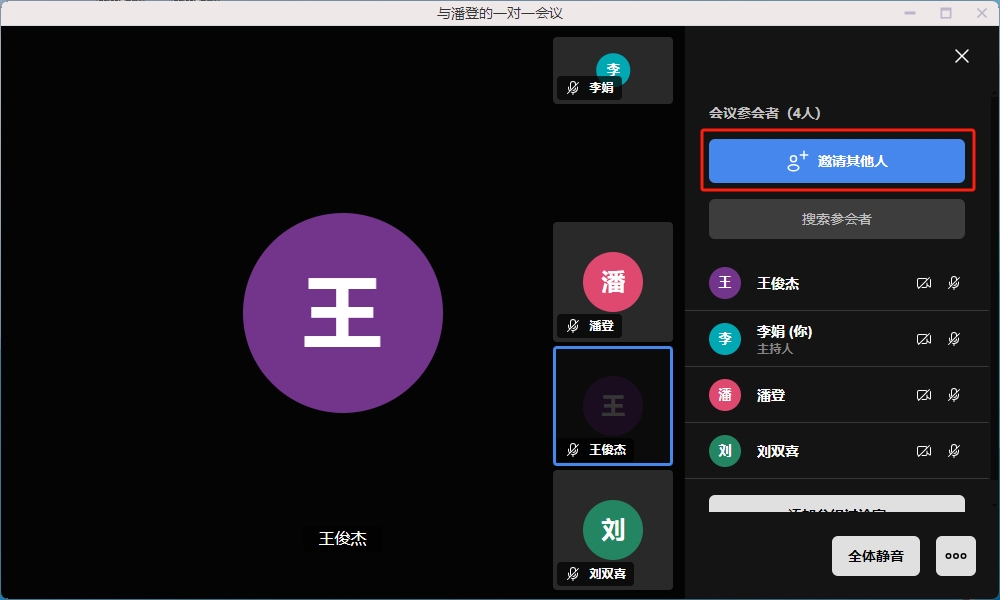Select 李娟's video thumbnail at top
Screen dimensions: 1000x600
click(x=612, y=70)
